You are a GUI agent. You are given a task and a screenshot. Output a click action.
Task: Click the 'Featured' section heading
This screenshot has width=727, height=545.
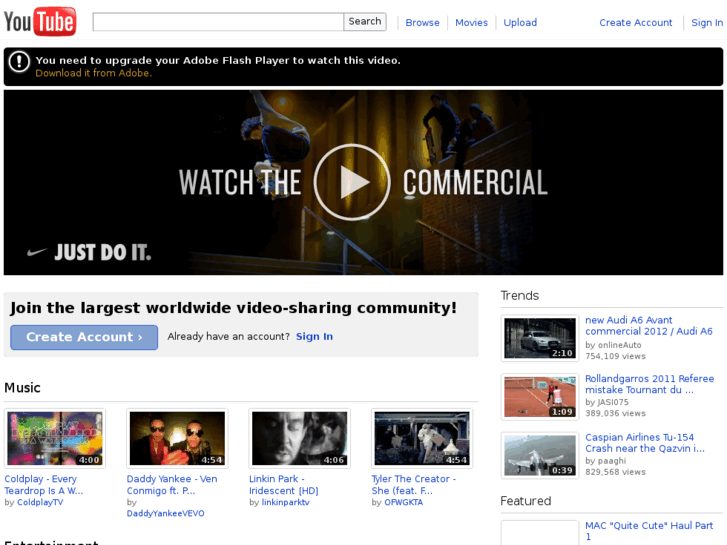[525, 501]
